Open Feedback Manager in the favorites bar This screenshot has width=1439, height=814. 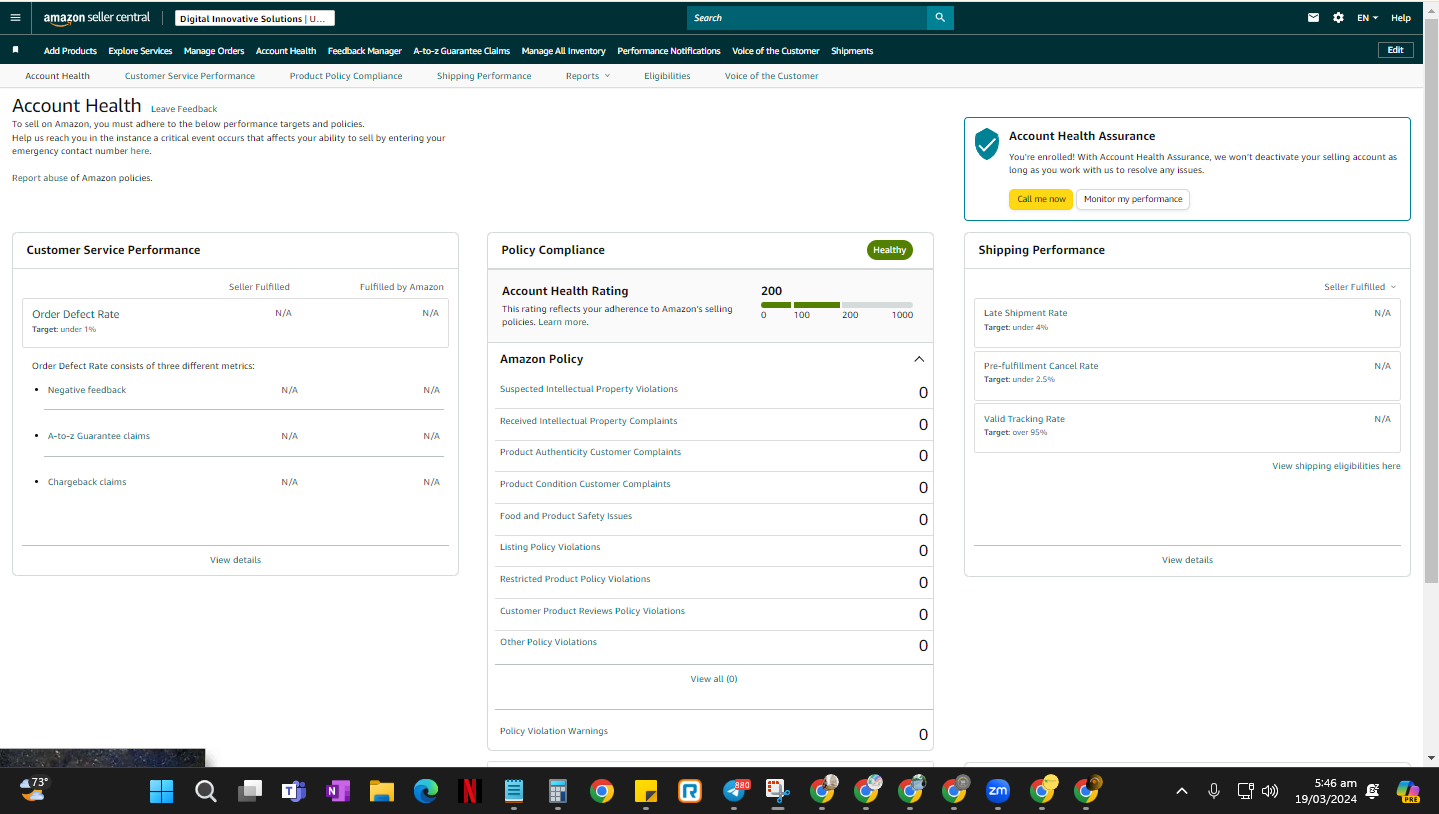[x=365, y=51]
